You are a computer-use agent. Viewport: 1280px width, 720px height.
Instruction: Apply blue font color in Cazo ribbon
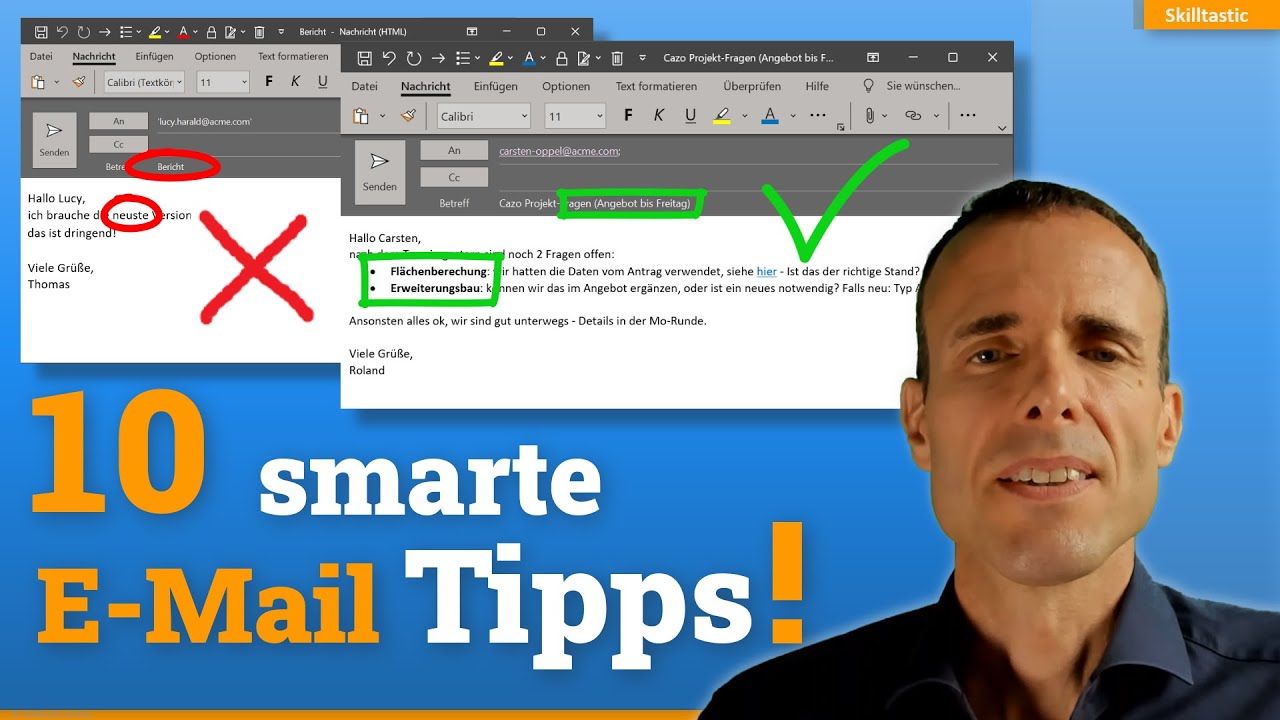point(770,116)
